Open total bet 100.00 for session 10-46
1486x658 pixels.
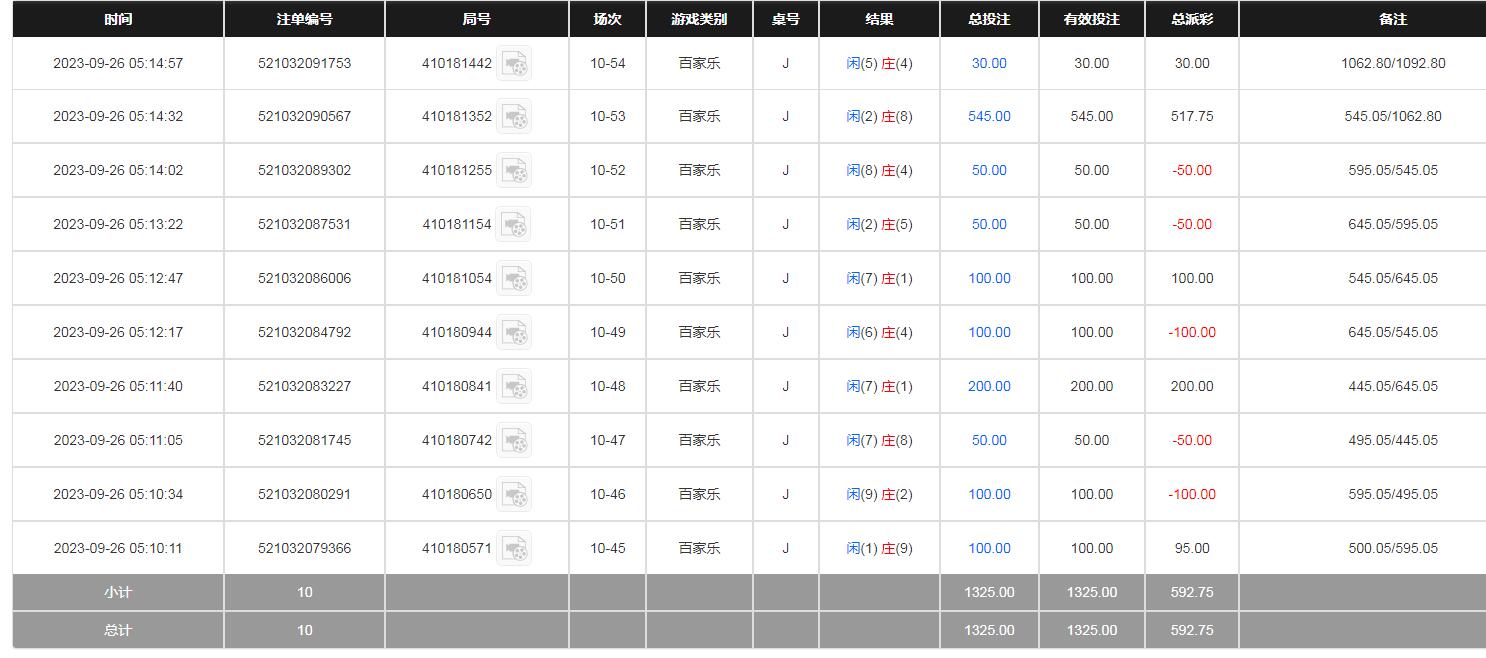pyautogui.click(x=989, y=494)
